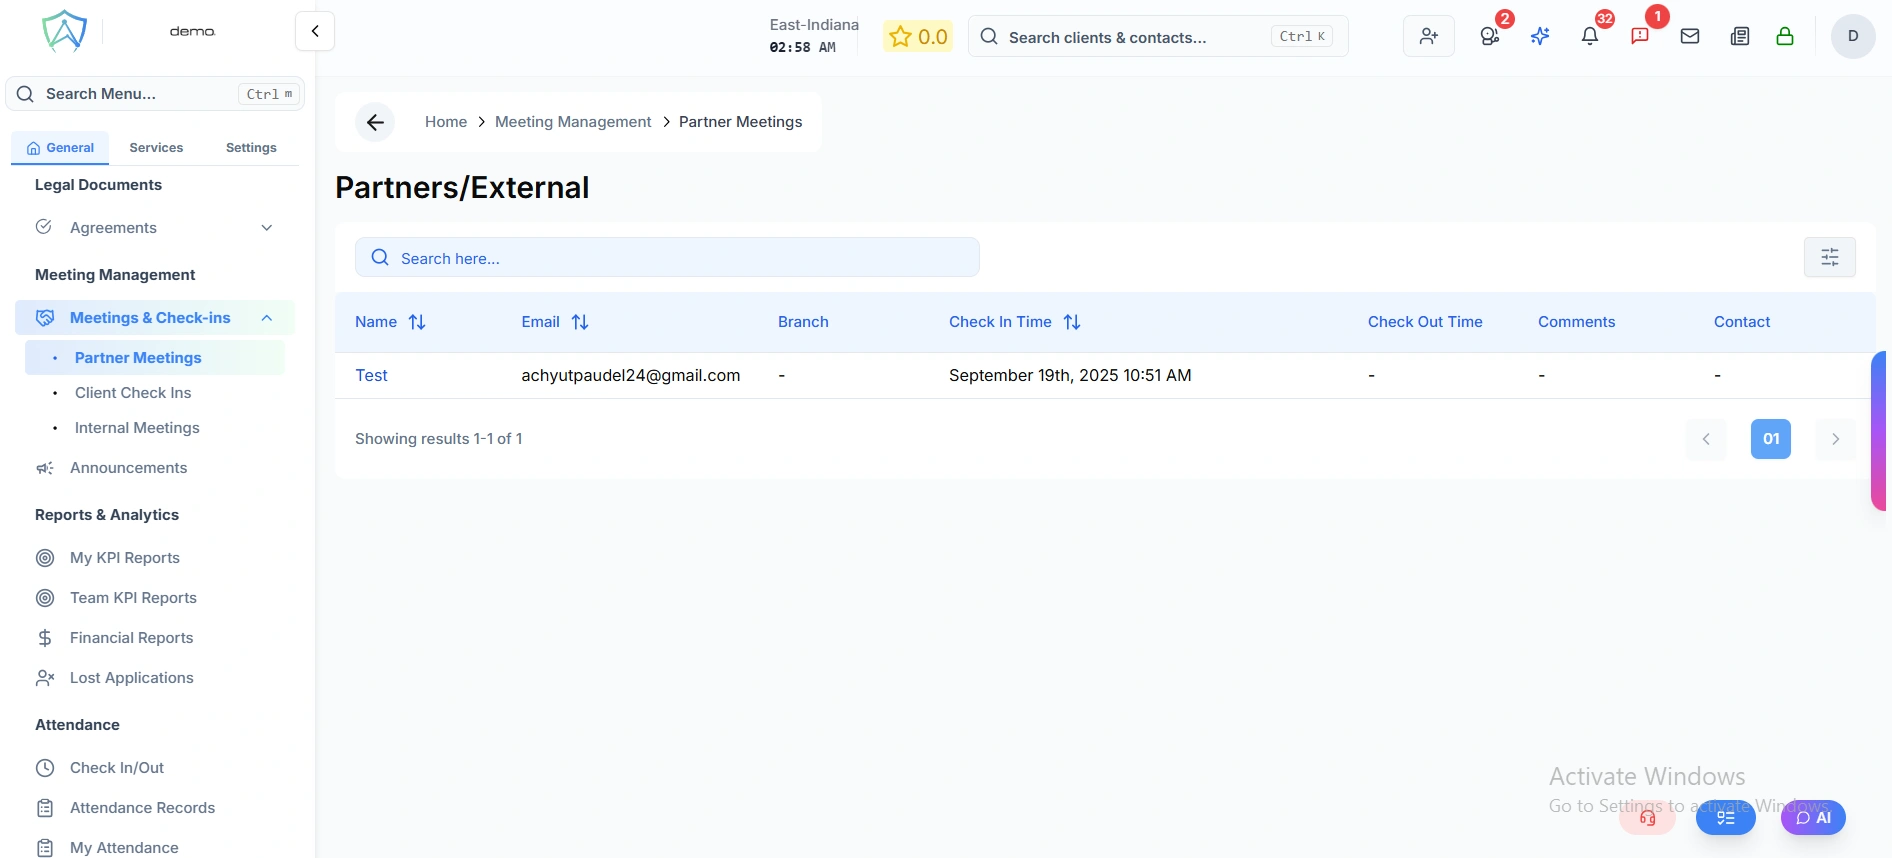Screen dimensions: 1892x858
Task: Click the green lock icon
Action: [x=1784, y=37]
